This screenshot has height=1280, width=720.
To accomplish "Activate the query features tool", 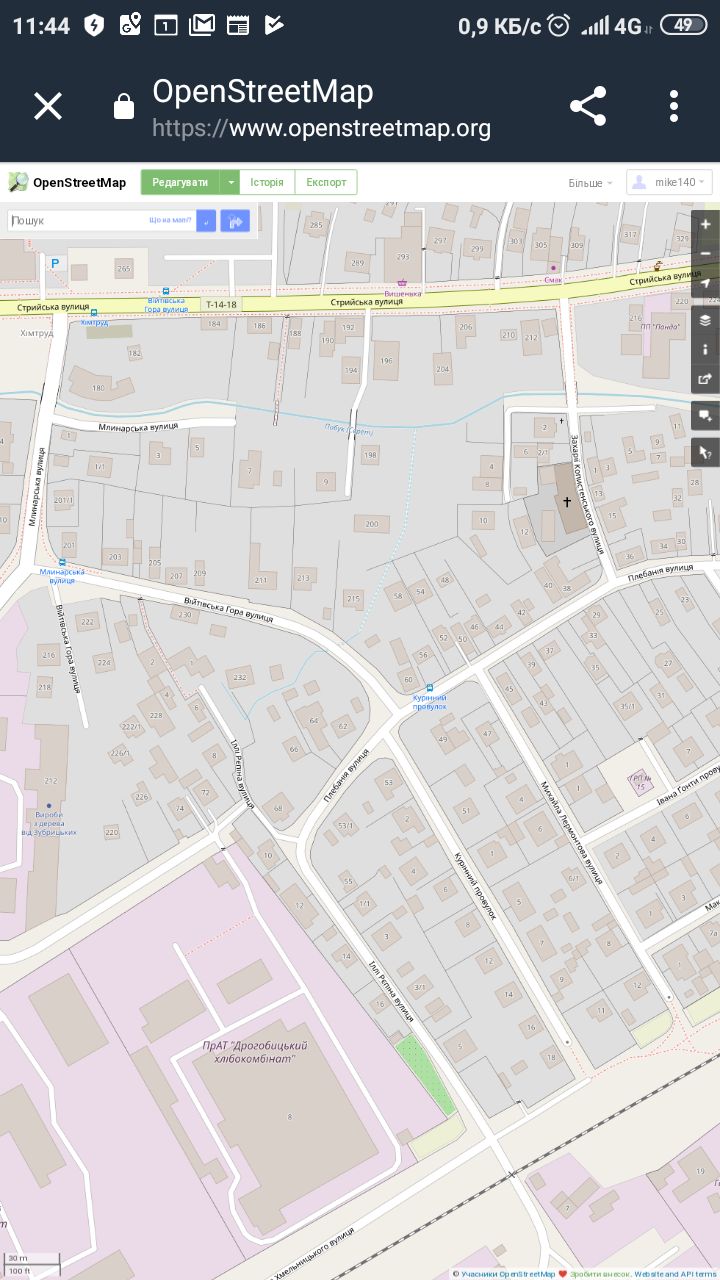I will (x=705, y=452).
